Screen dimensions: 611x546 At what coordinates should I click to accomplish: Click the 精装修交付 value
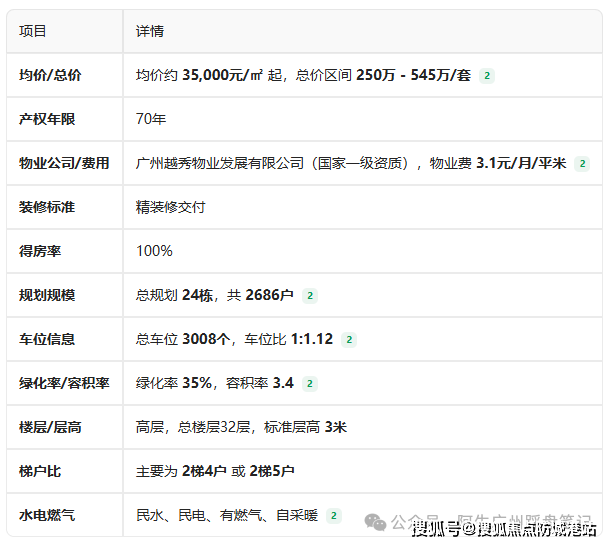pyautogui.click(x=171, y=207)
